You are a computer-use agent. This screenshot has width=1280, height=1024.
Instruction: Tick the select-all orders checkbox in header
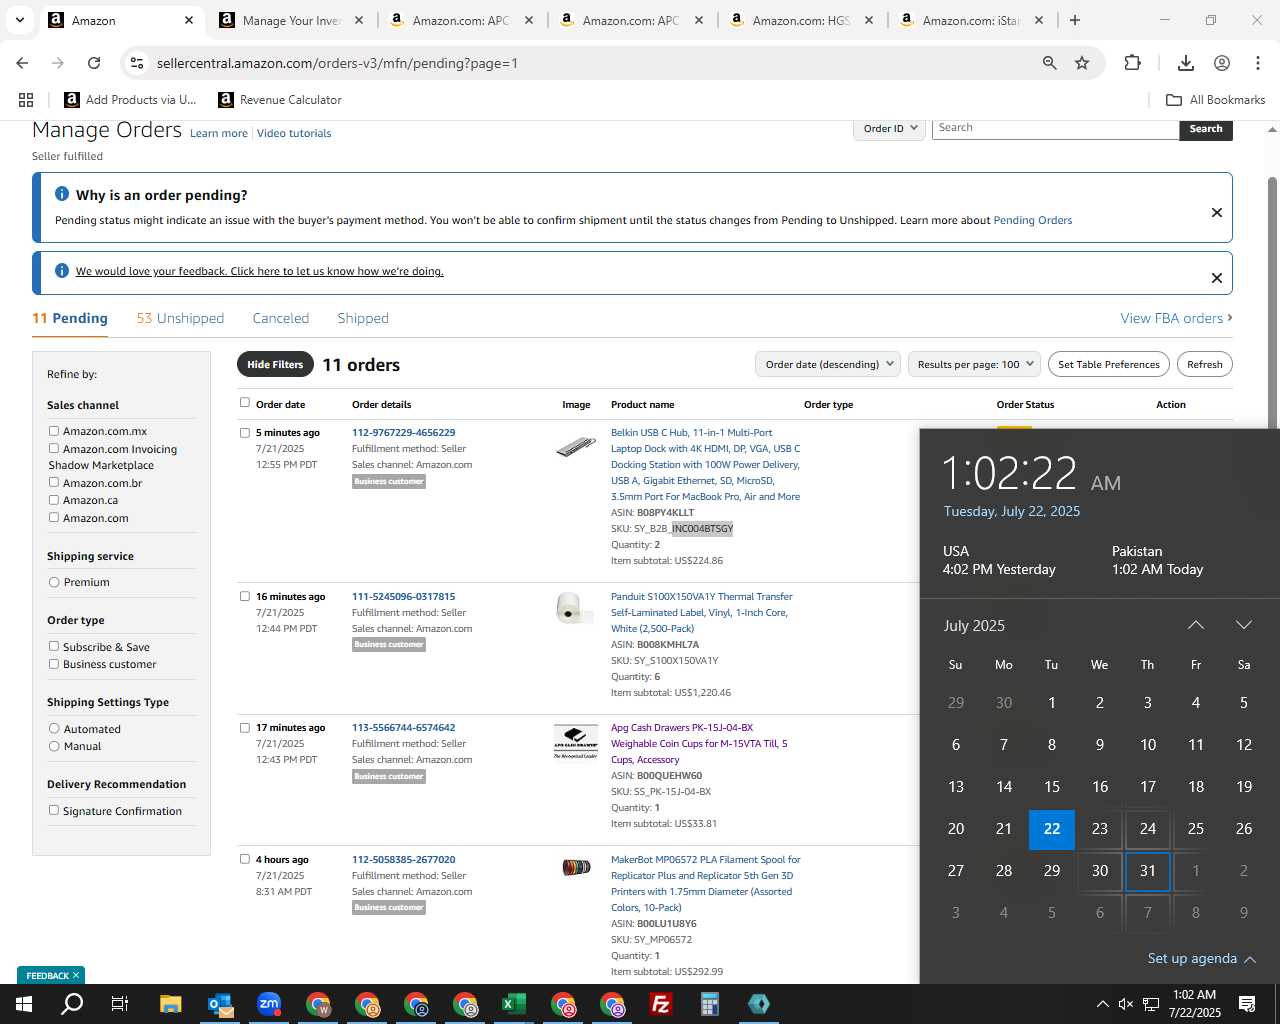pos(245,403)
